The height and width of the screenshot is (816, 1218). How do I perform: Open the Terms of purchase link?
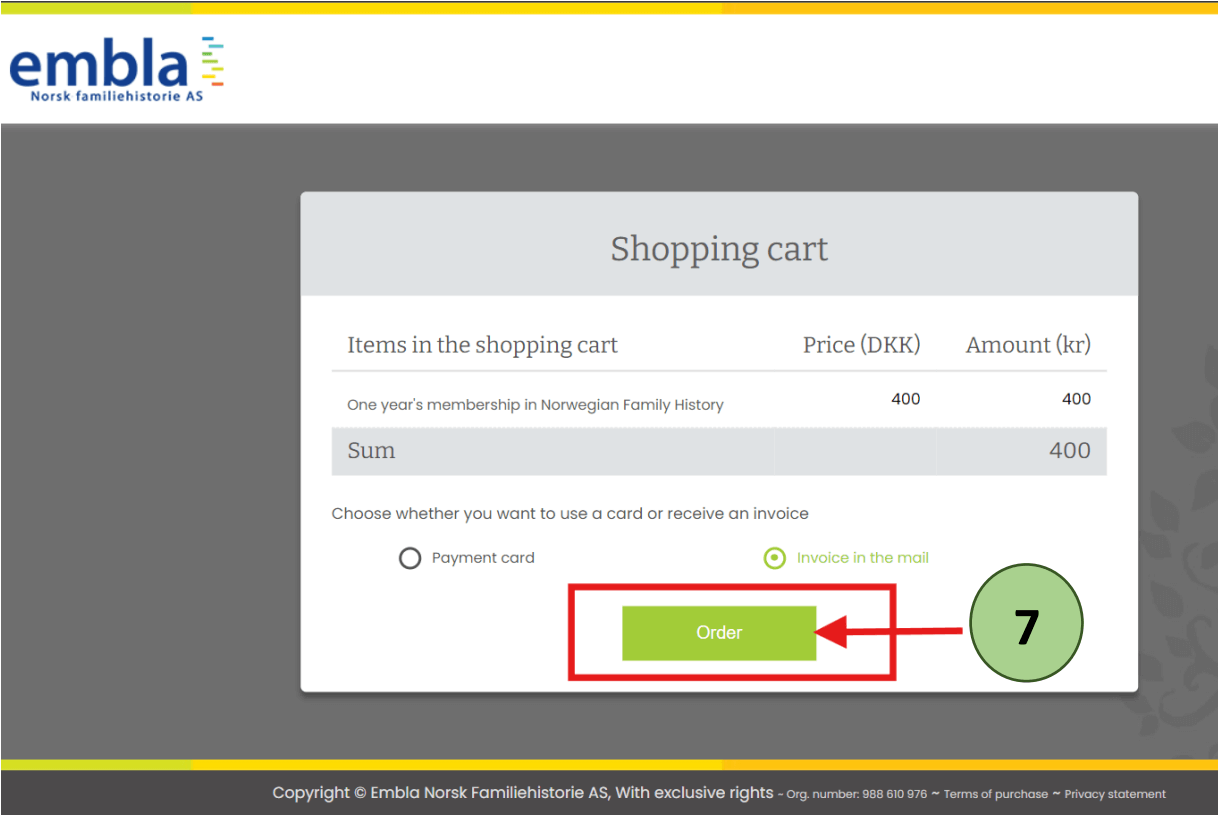click(x=995, y=794)
